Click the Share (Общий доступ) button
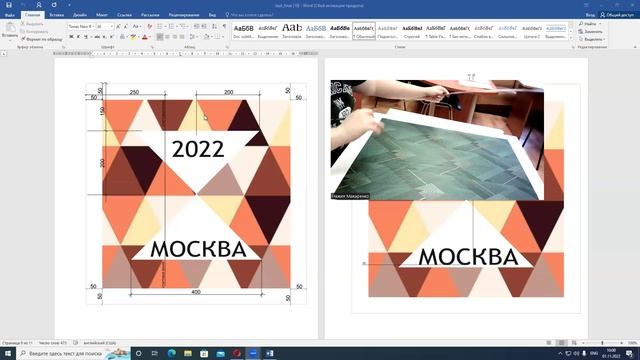Viewport: 640px width, 360px height. click(617, 15)
